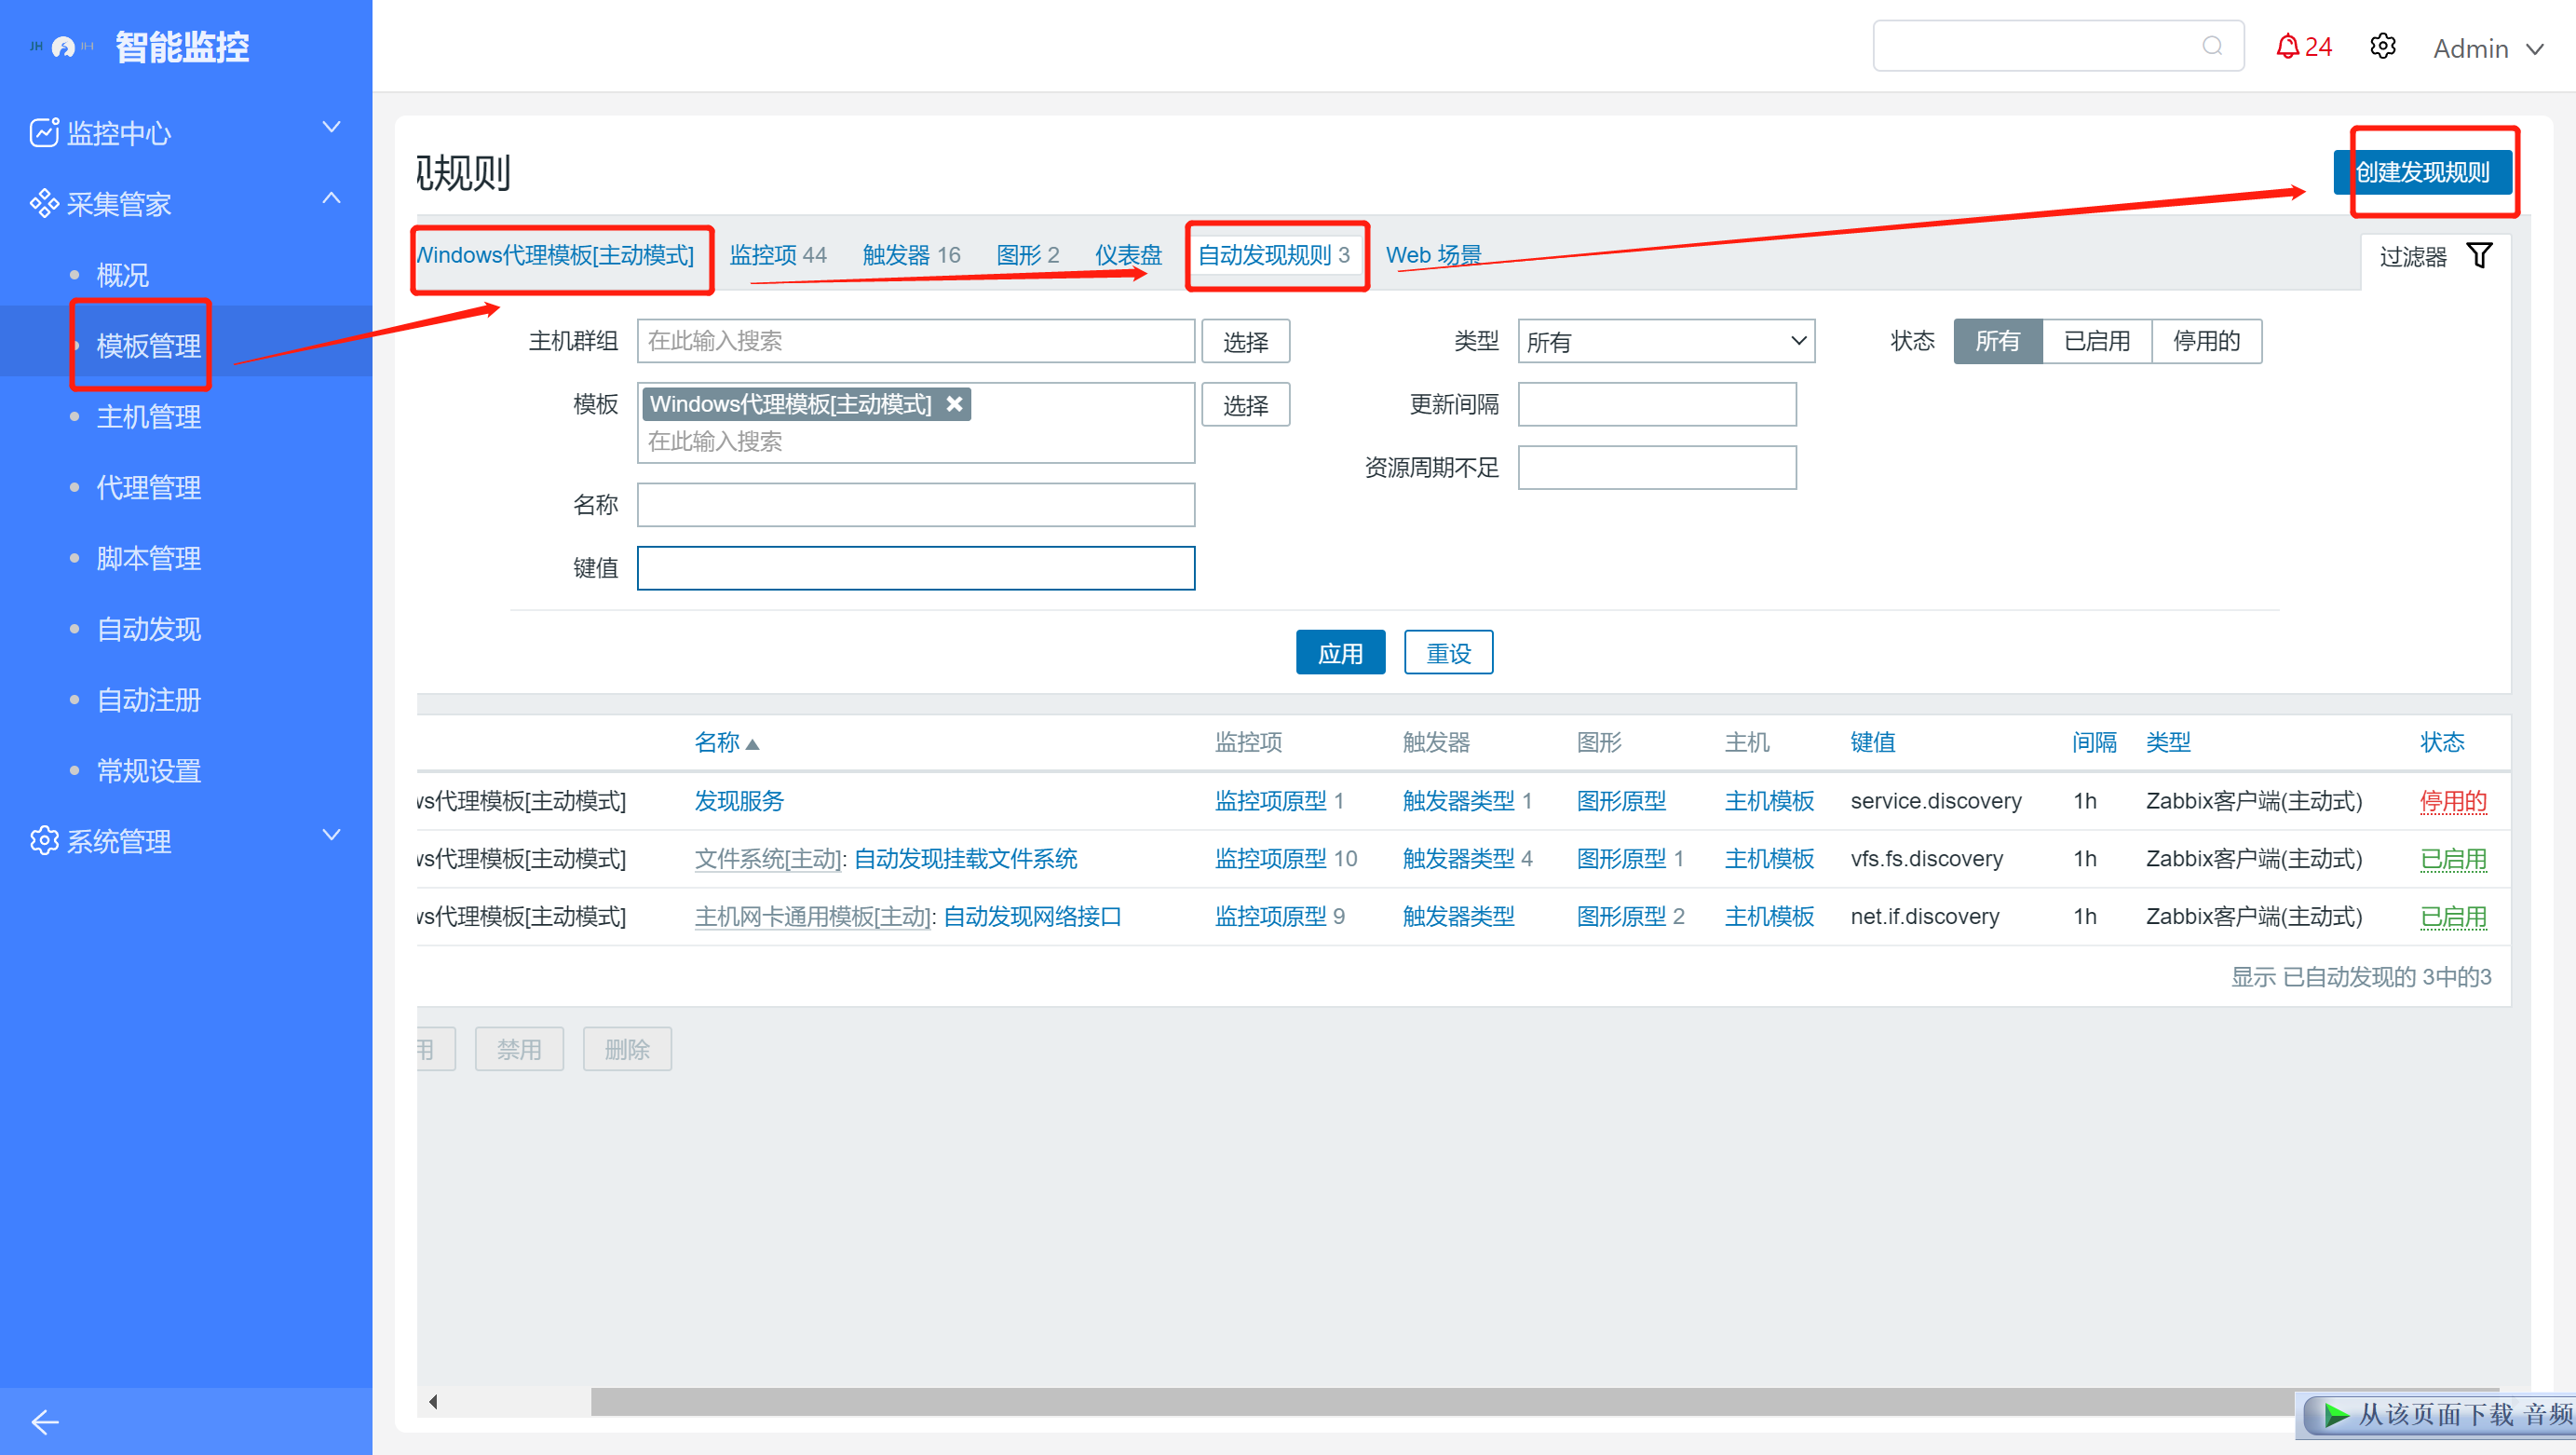The height and width of the screenshot is (1455, 2576).
Task: Open 常规设置 in sidebar
Action: [x=148, y=772]
